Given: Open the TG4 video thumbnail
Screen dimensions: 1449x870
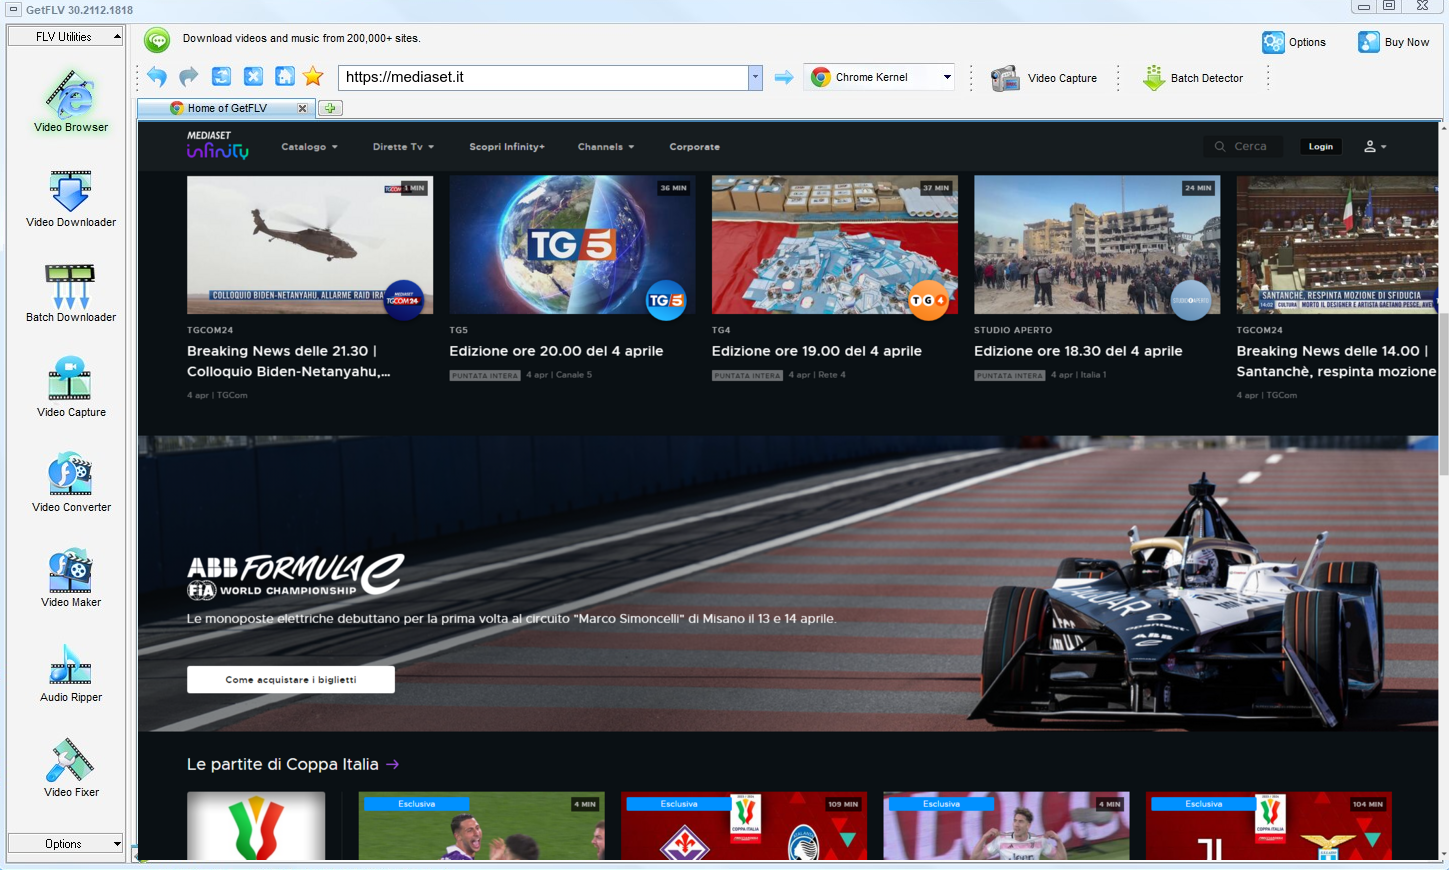Looking at the screenshot, I should coord(835,245).
